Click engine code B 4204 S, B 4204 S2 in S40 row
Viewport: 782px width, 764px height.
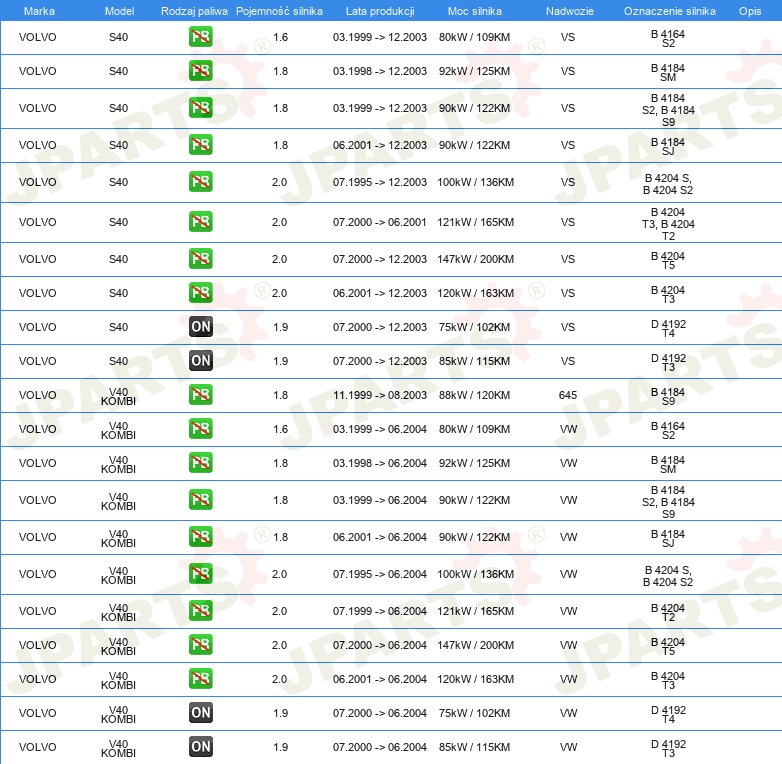pyautogui.click(x=668, y=184)
